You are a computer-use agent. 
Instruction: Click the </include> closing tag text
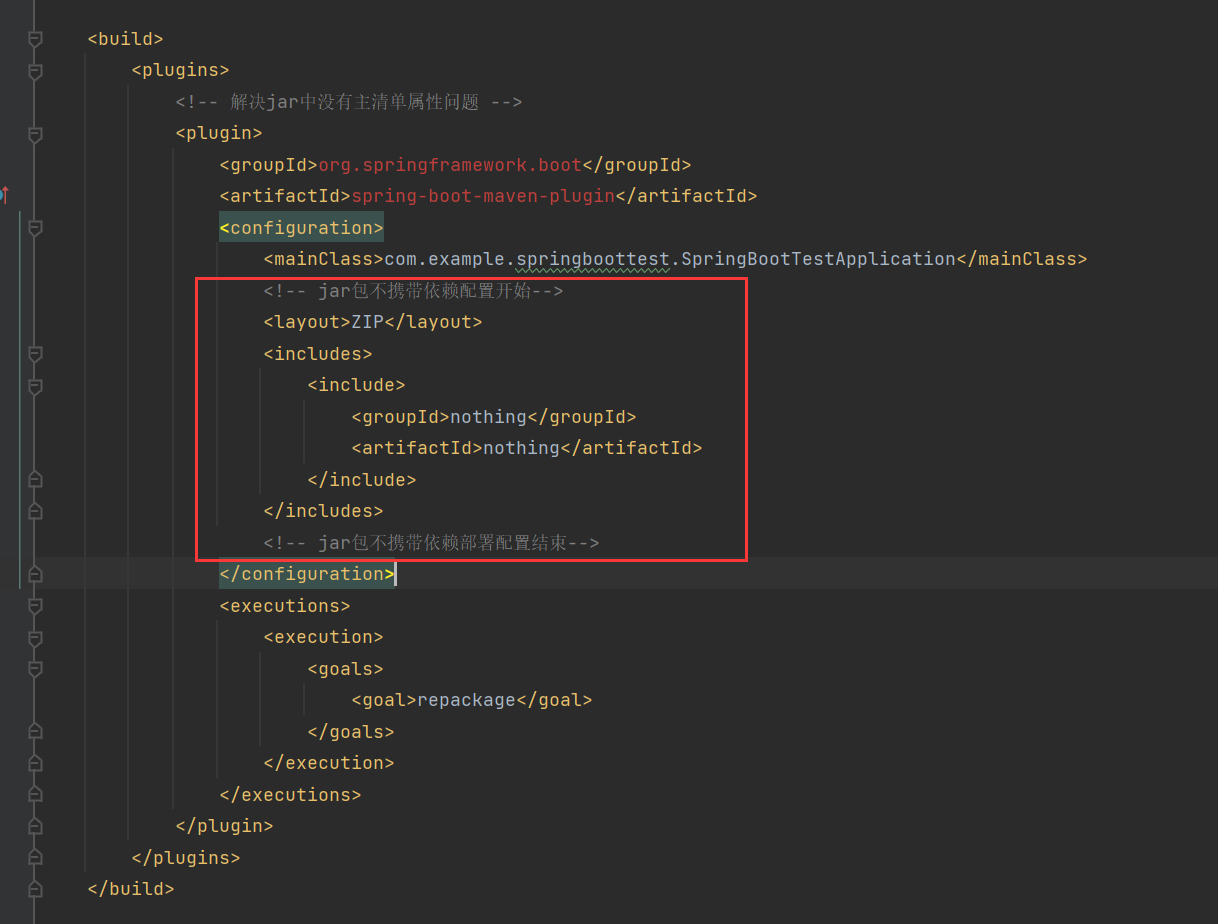click(x=362, y=480)
